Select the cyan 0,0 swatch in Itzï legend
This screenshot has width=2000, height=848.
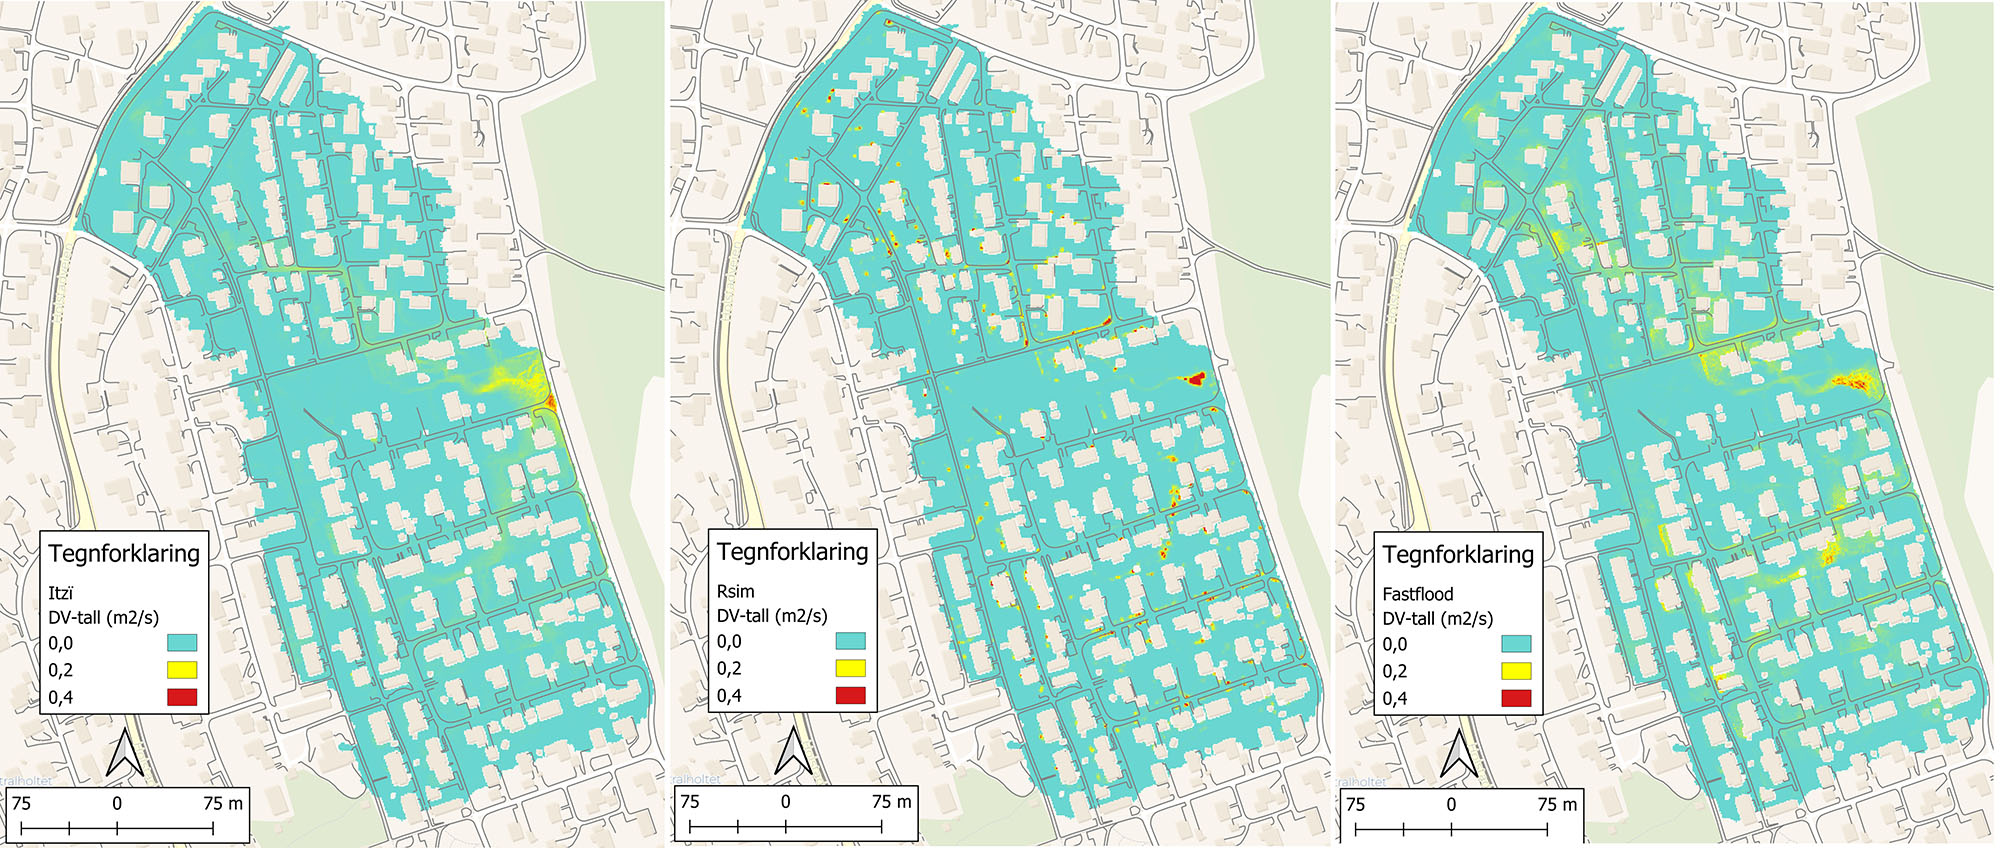coord(181,643)
